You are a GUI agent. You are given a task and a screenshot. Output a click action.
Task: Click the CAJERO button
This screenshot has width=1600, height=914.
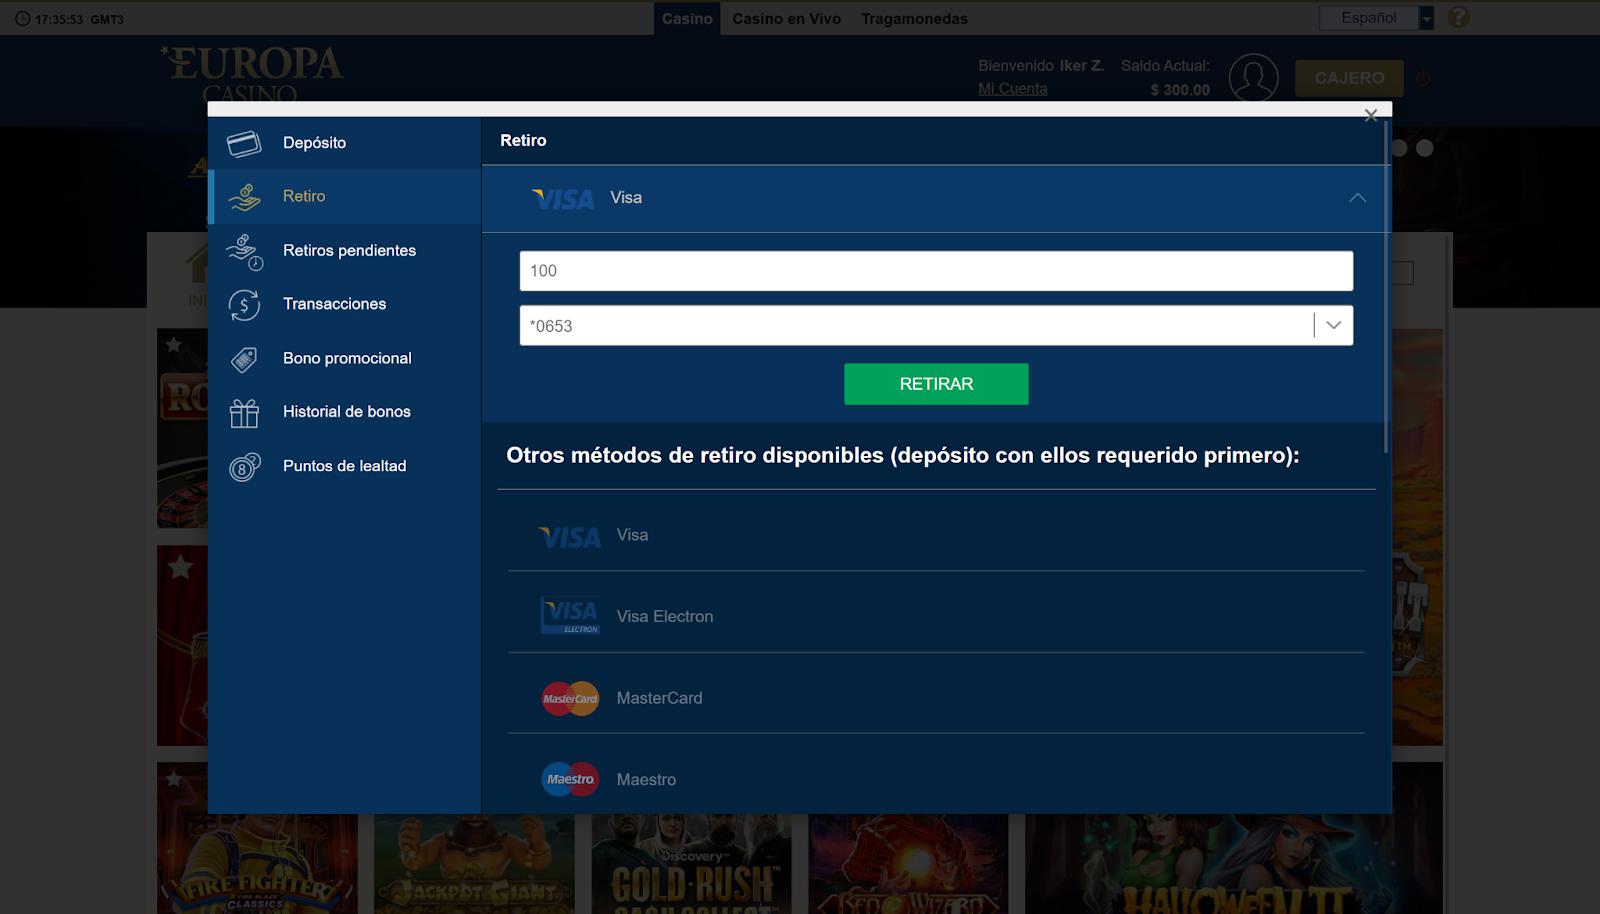coord(1349,78)
